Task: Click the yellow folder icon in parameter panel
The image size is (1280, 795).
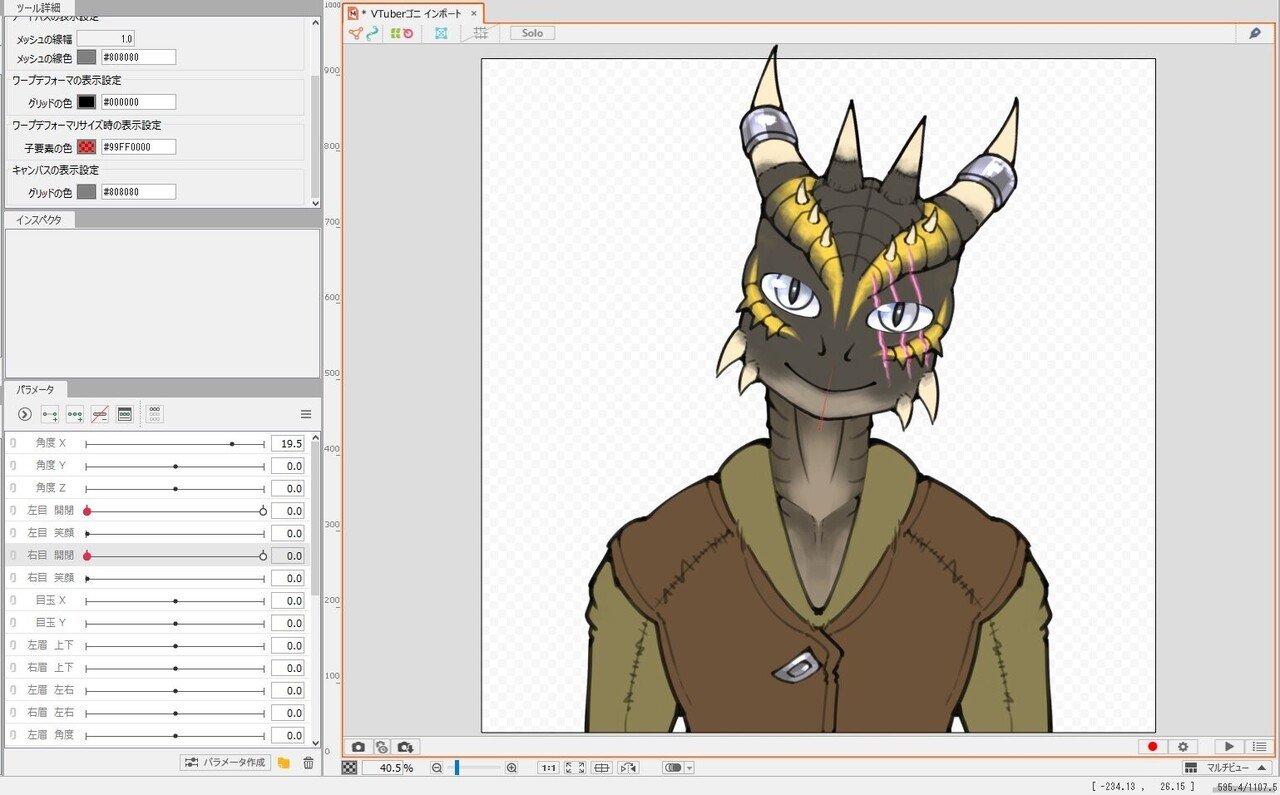Action: pos(284,763)
